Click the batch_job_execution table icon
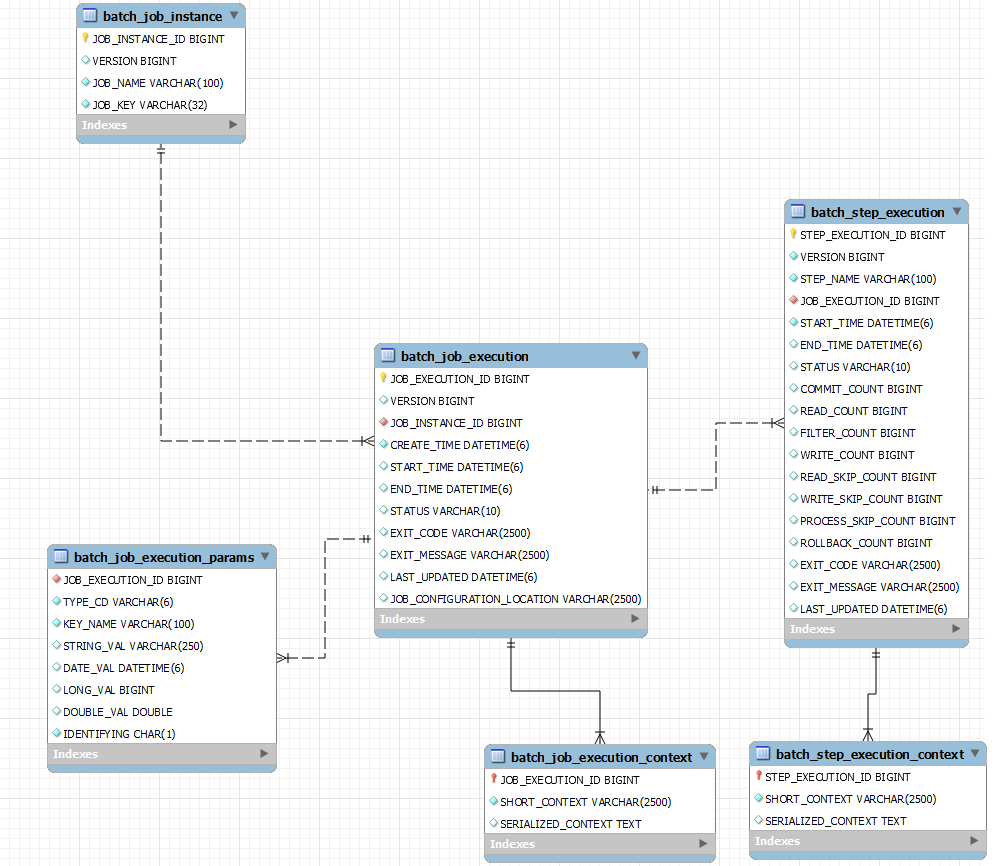This screenshot has height=866, width=1000. 388,355
